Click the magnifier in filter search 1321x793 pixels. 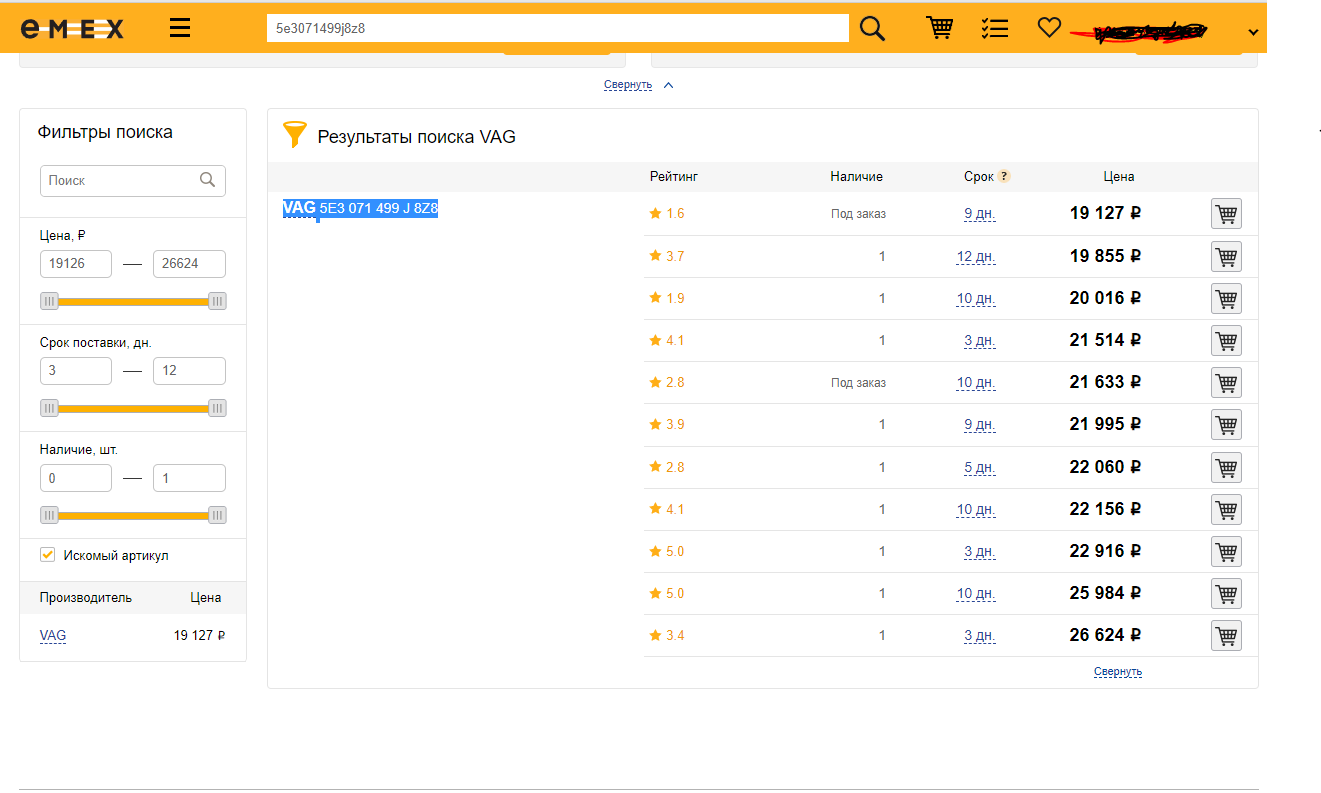click(x=208, y=180)
